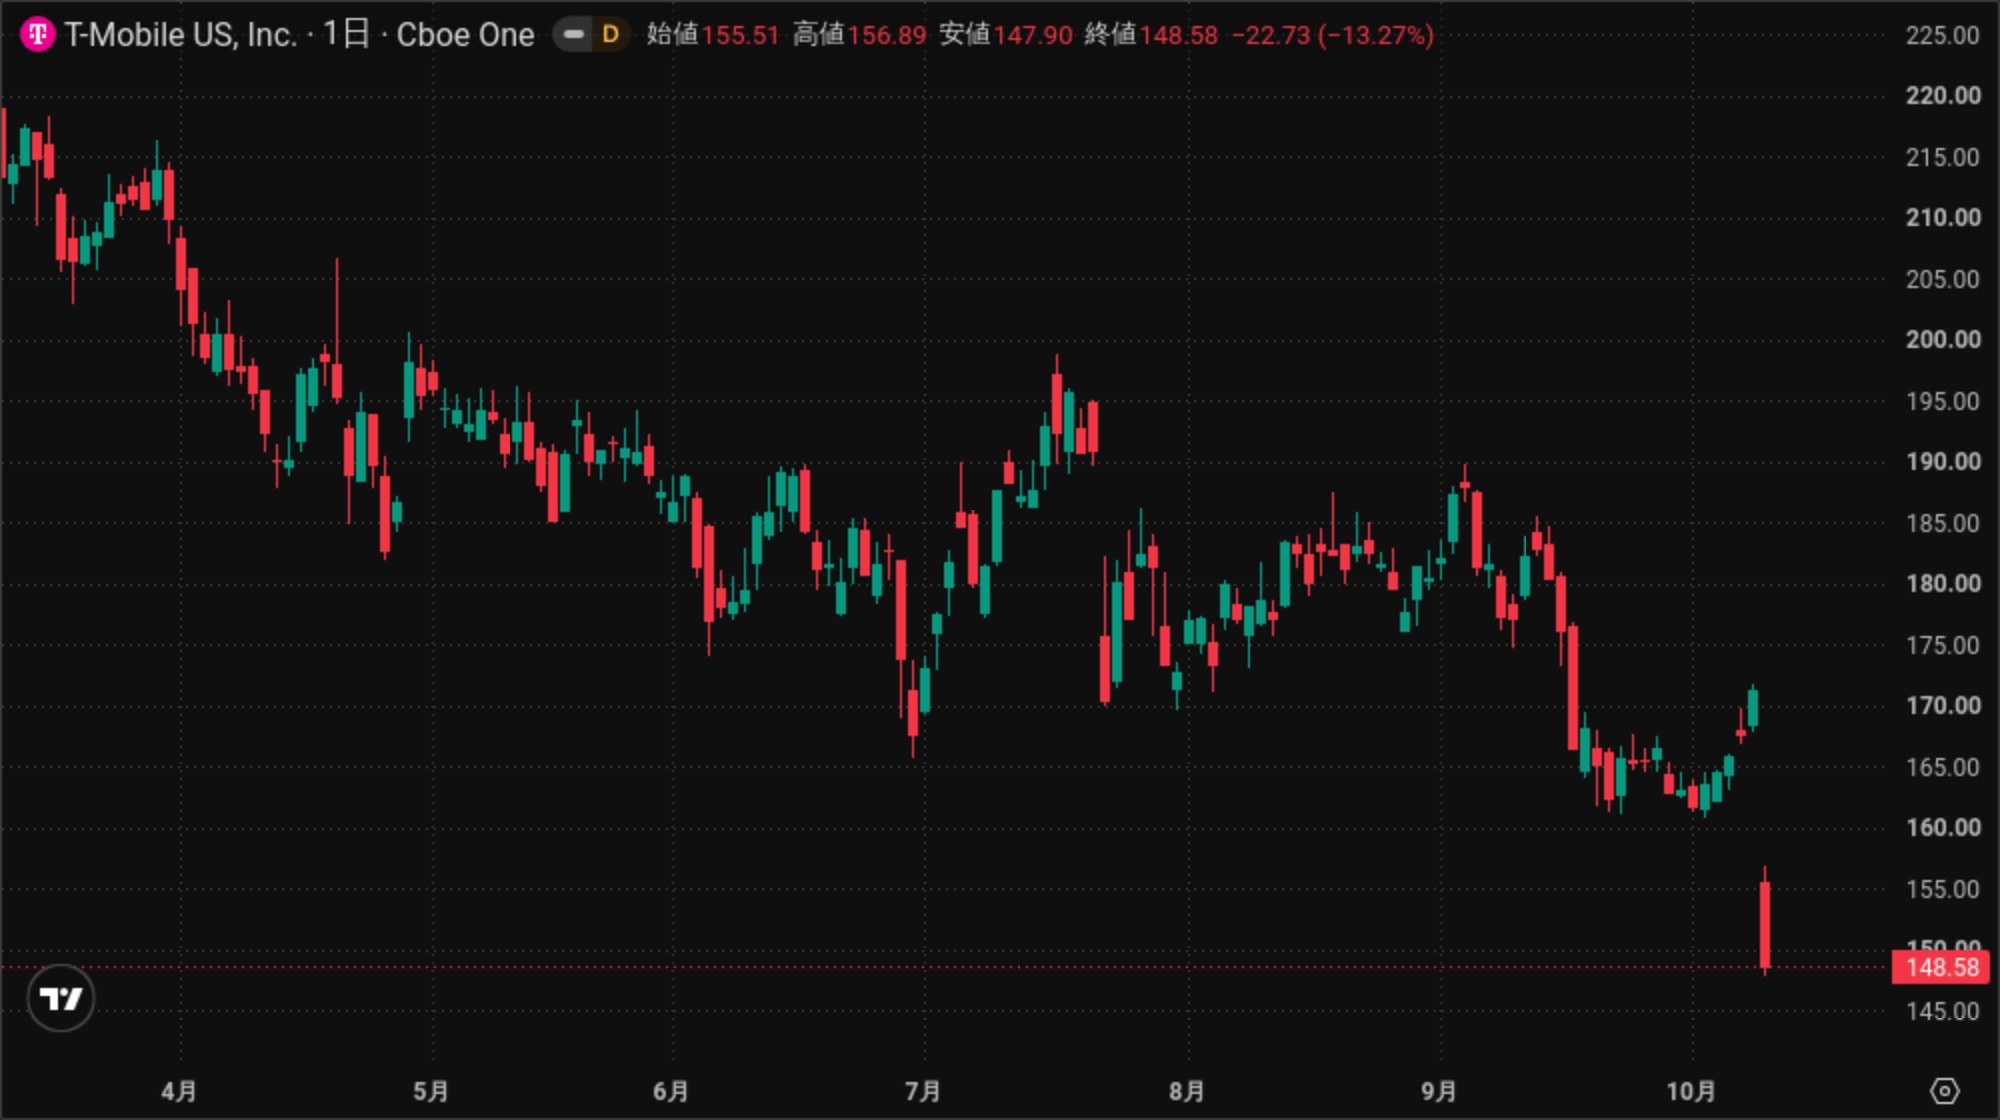Click the red 148.58 current price label
This screenshot has height=1120, width=2000.
pyautogui.click(x=1941, y=967)
